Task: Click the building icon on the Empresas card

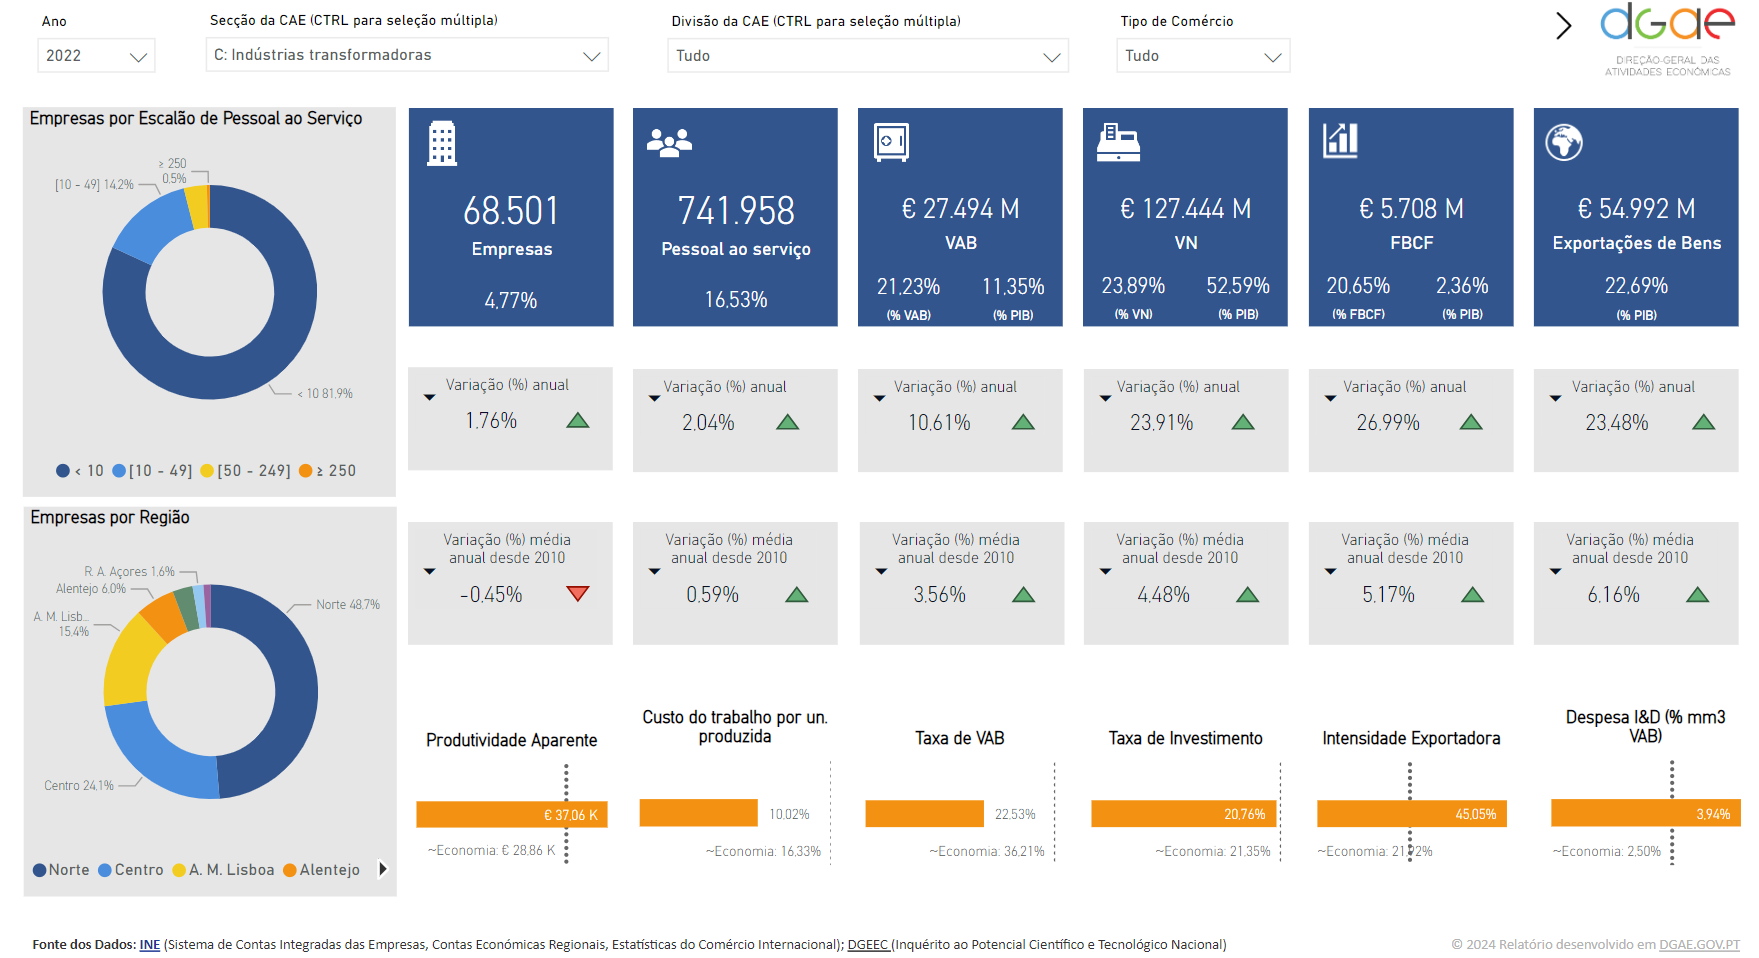Action: click(442, 143)
